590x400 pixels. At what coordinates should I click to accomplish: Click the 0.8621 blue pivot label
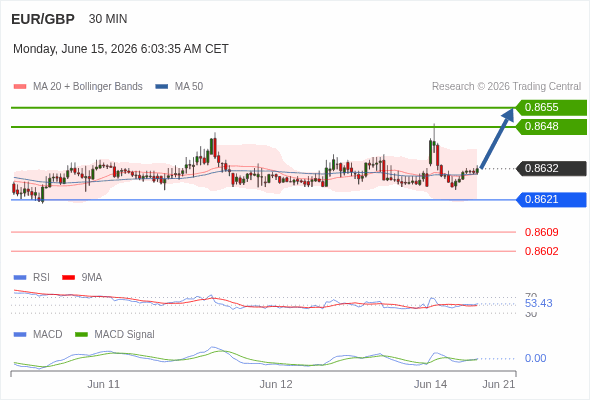pos(551,199)
